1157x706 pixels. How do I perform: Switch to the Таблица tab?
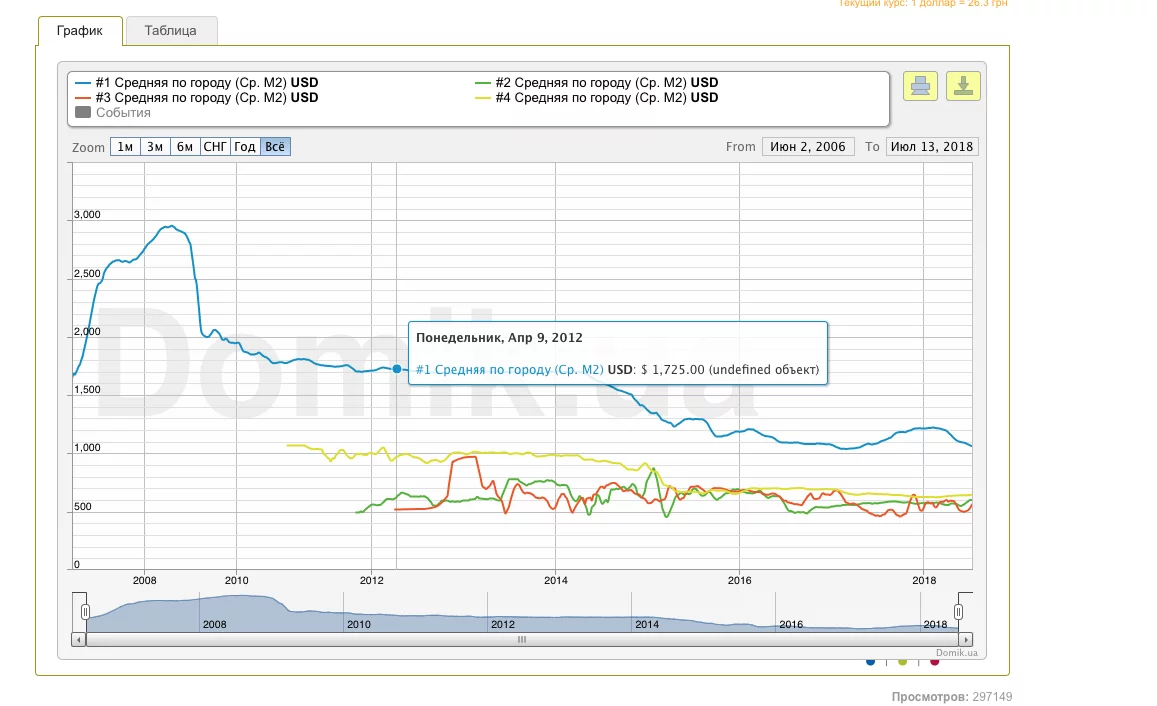[x=171, y=31]
